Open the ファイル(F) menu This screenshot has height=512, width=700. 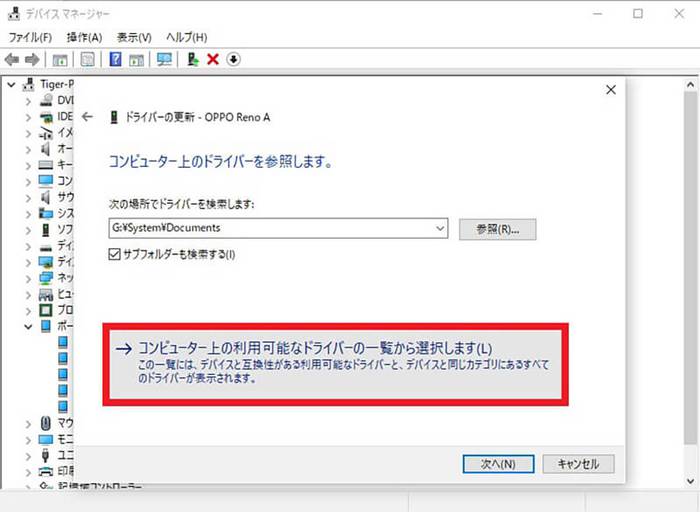(x=30, y=37)
